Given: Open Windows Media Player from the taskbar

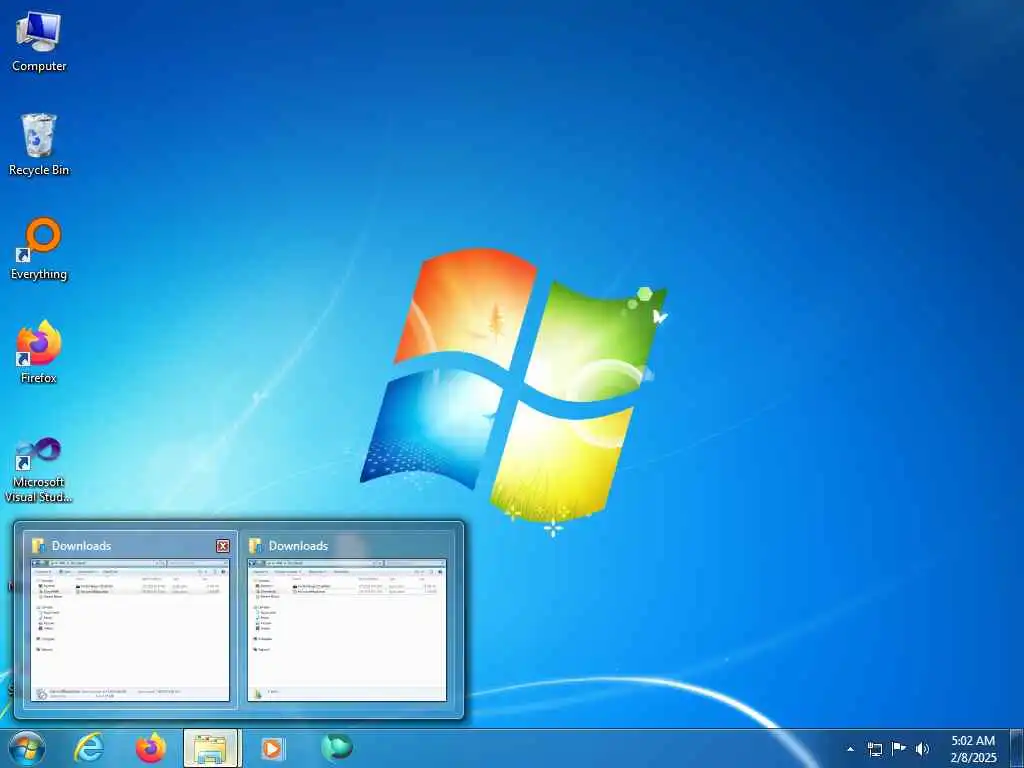Looking at the screenshot, I should [272, 748].
